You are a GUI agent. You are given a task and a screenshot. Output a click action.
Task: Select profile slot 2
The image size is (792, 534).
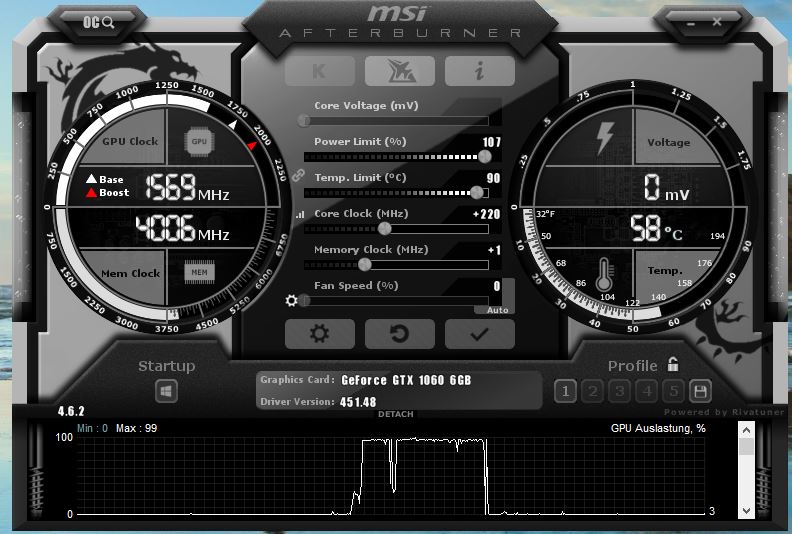coord(592,391)
